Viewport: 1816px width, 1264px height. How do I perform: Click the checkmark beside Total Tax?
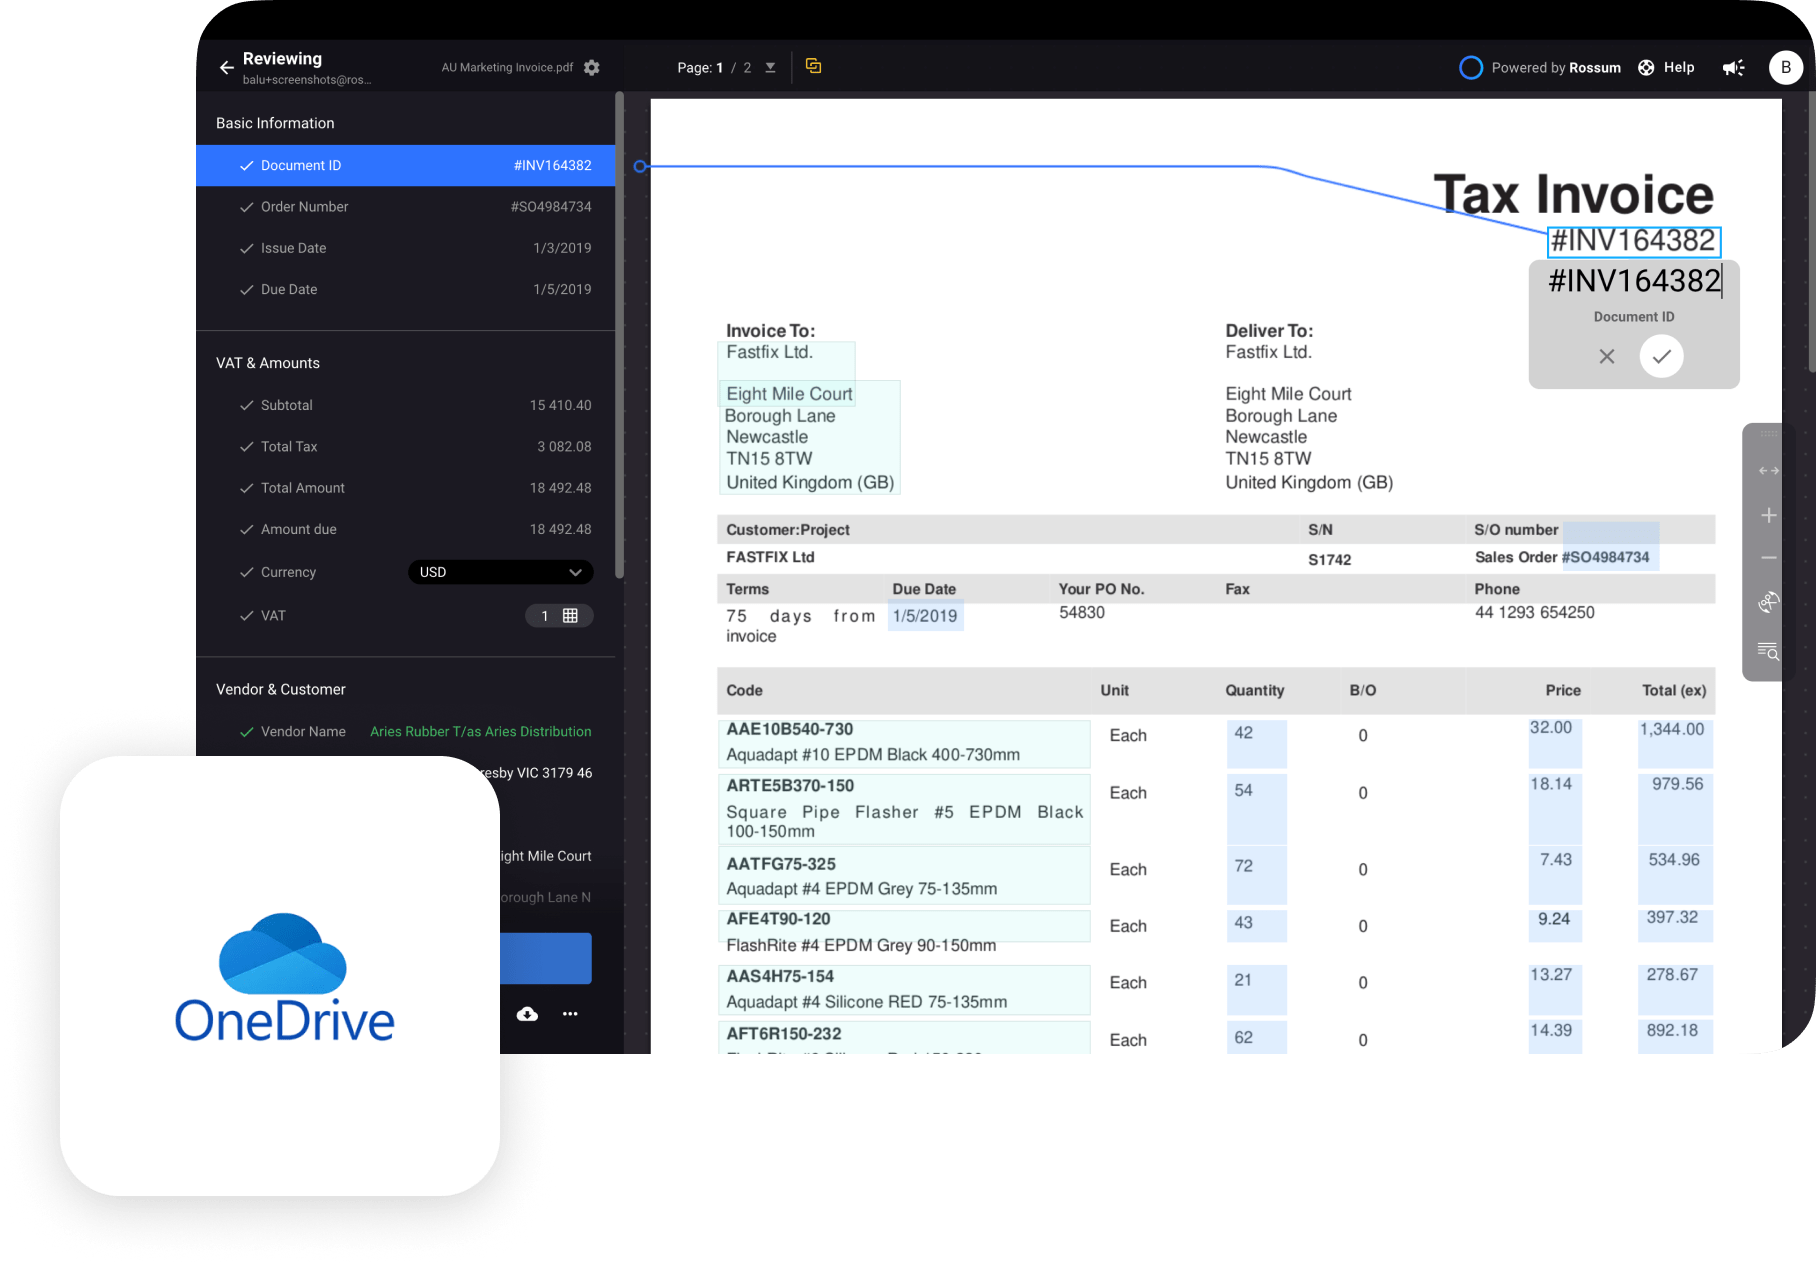point(246,447)
